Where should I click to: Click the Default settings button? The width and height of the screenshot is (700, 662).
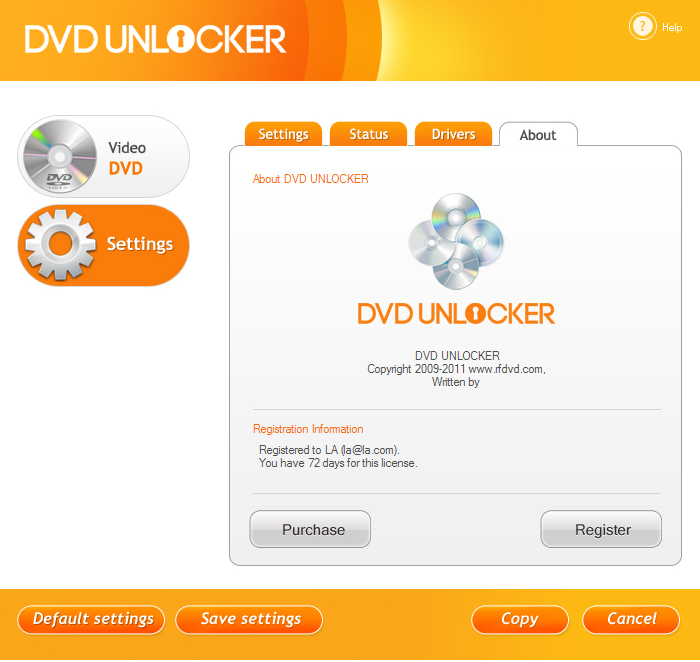[91, 620]
